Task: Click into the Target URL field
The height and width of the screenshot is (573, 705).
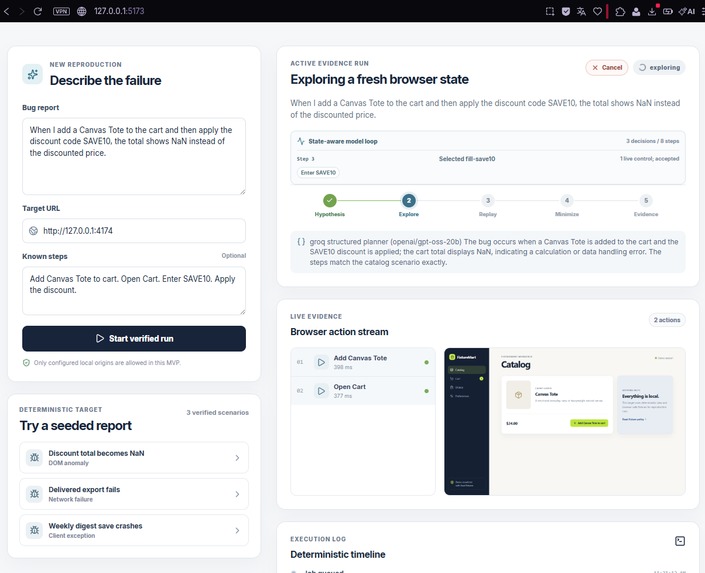Action: 134,231
